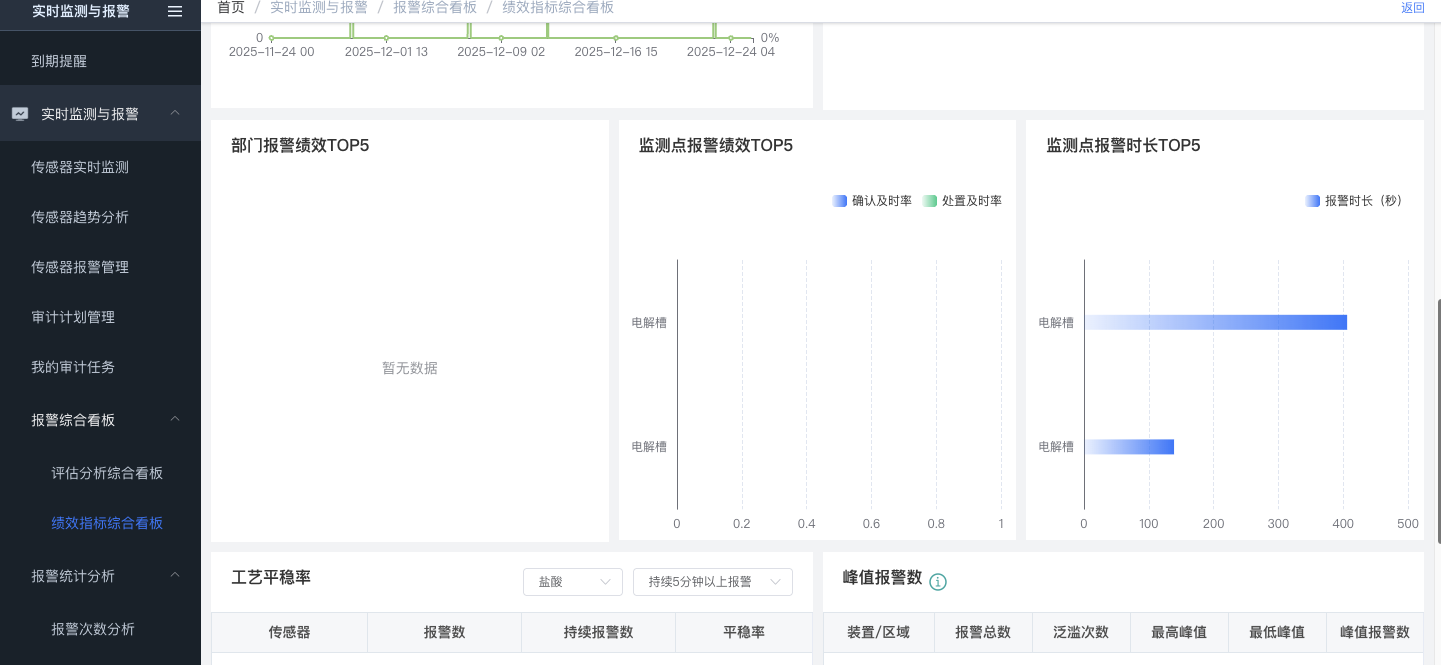Image resolution: width=1441 pixels, height=665 pixels.
Task: Select 报警次数分析 in sidebar
Action: 93,629
